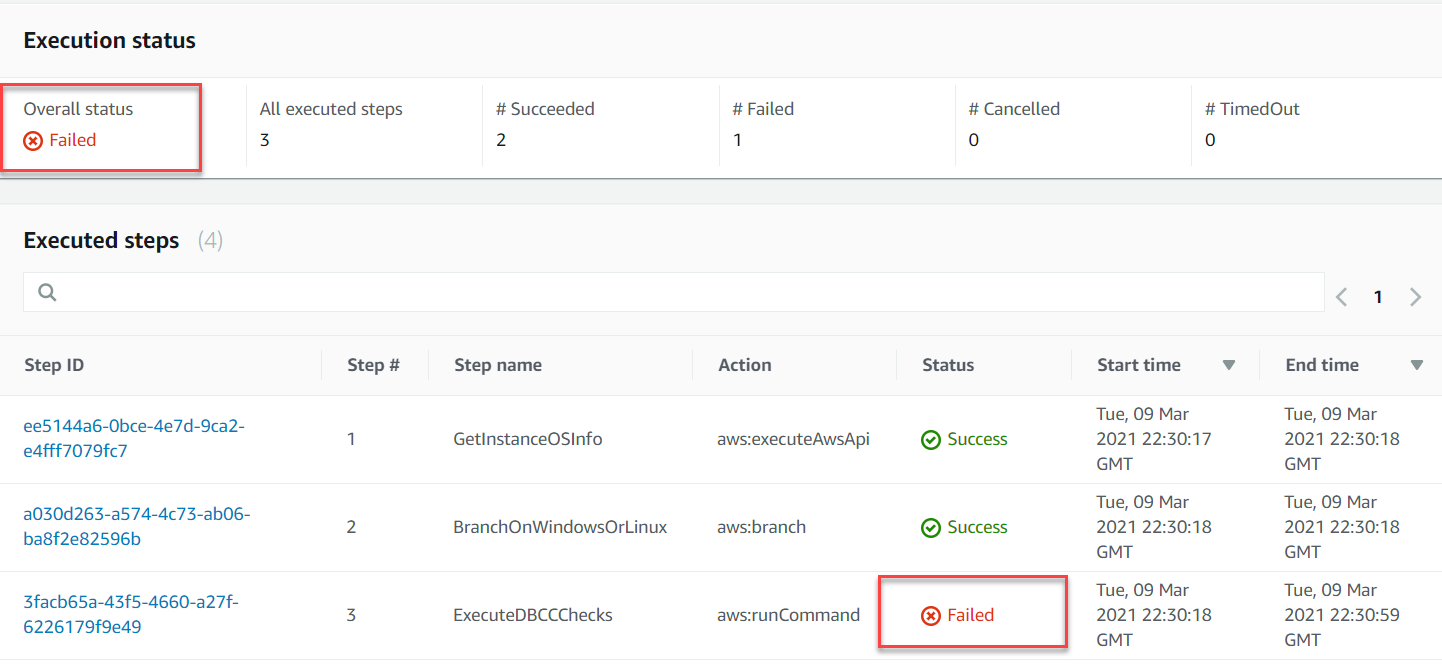Click the previous page arrow icon

1341,296
